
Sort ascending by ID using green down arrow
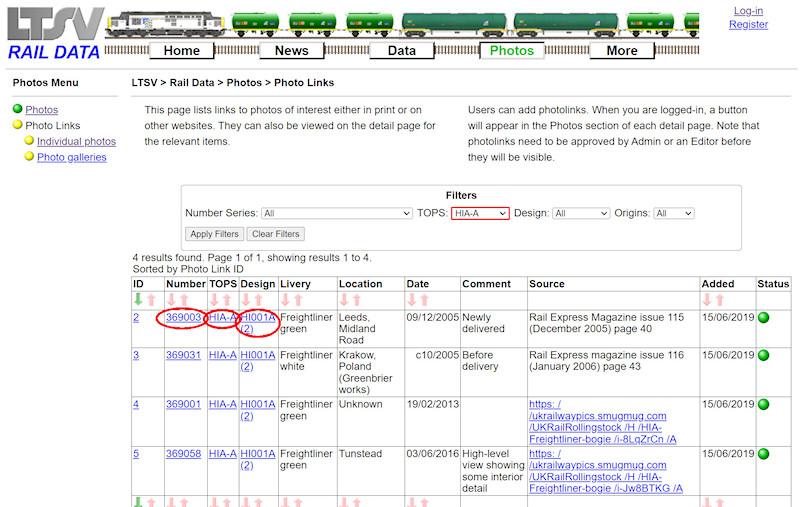(138, 299)
